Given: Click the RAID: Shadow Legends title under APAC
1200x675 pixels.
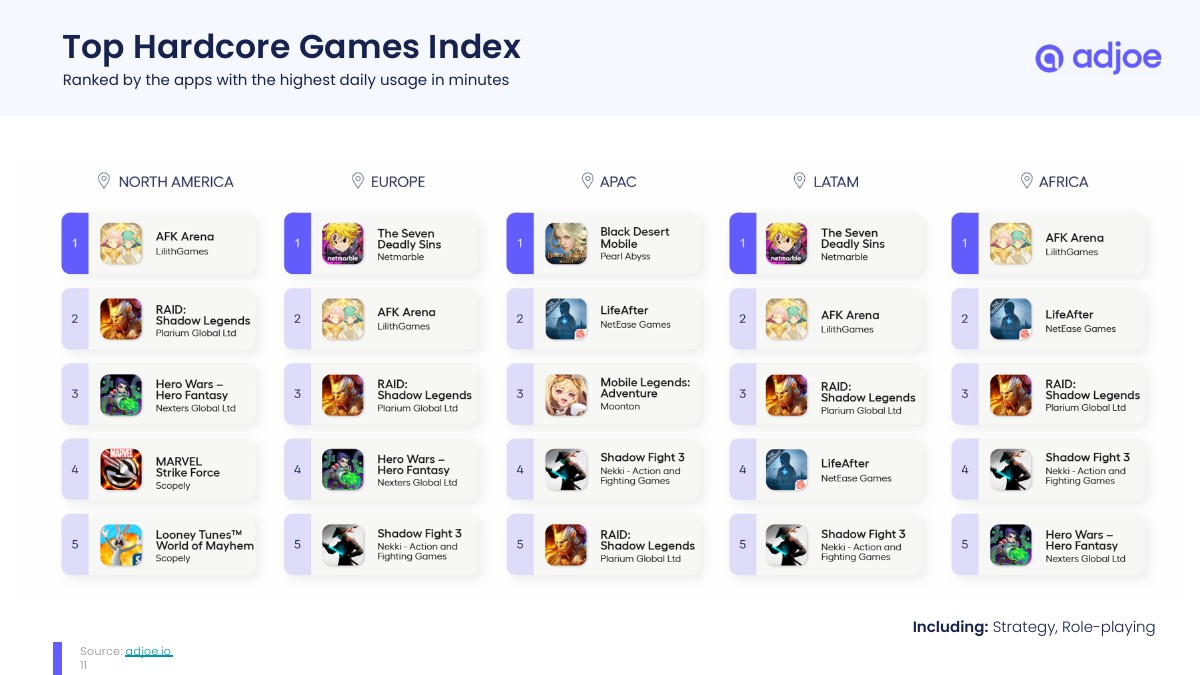Looking at the screenshot, I should 647,540.
